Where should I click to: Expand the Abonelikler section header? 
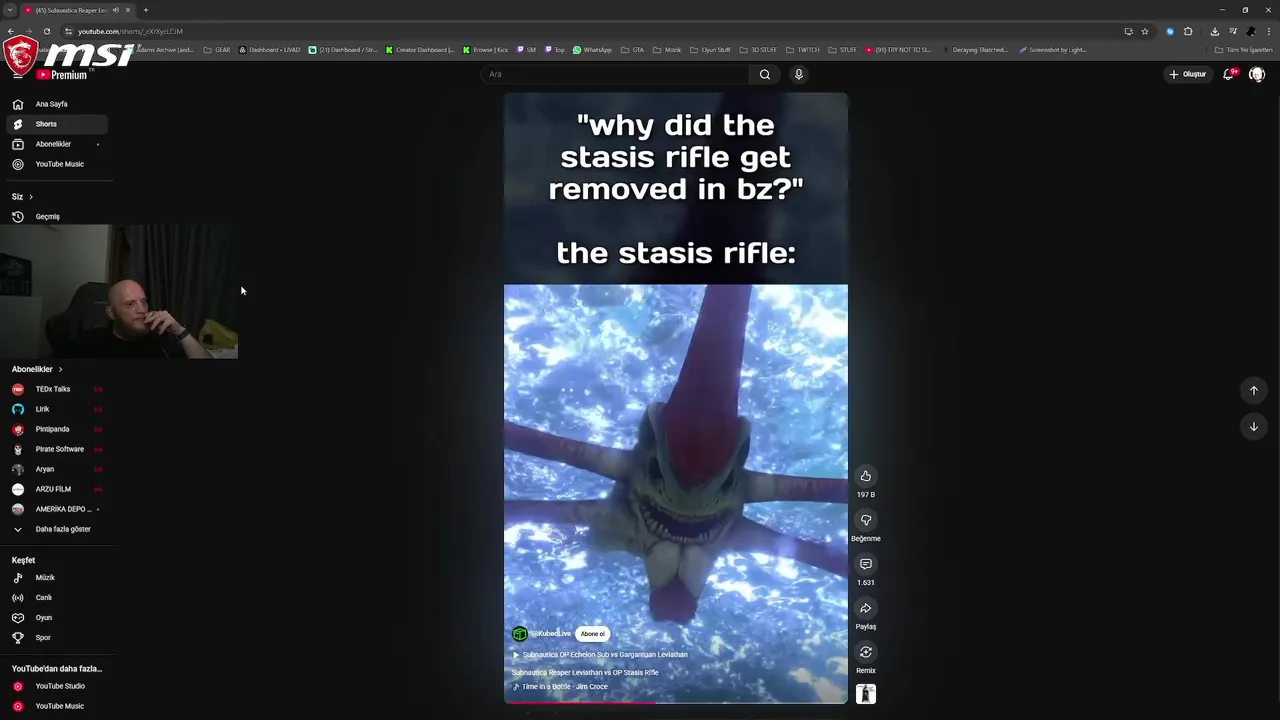click(37, 369)
